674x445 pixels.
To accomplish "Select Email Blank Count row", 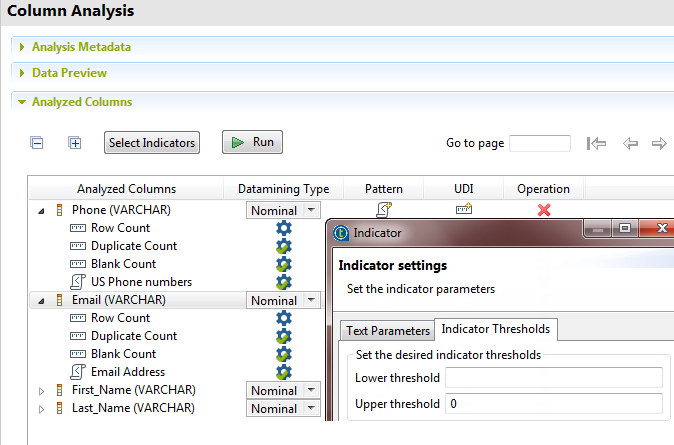I will pyautogui.click(x=123, y=354).
